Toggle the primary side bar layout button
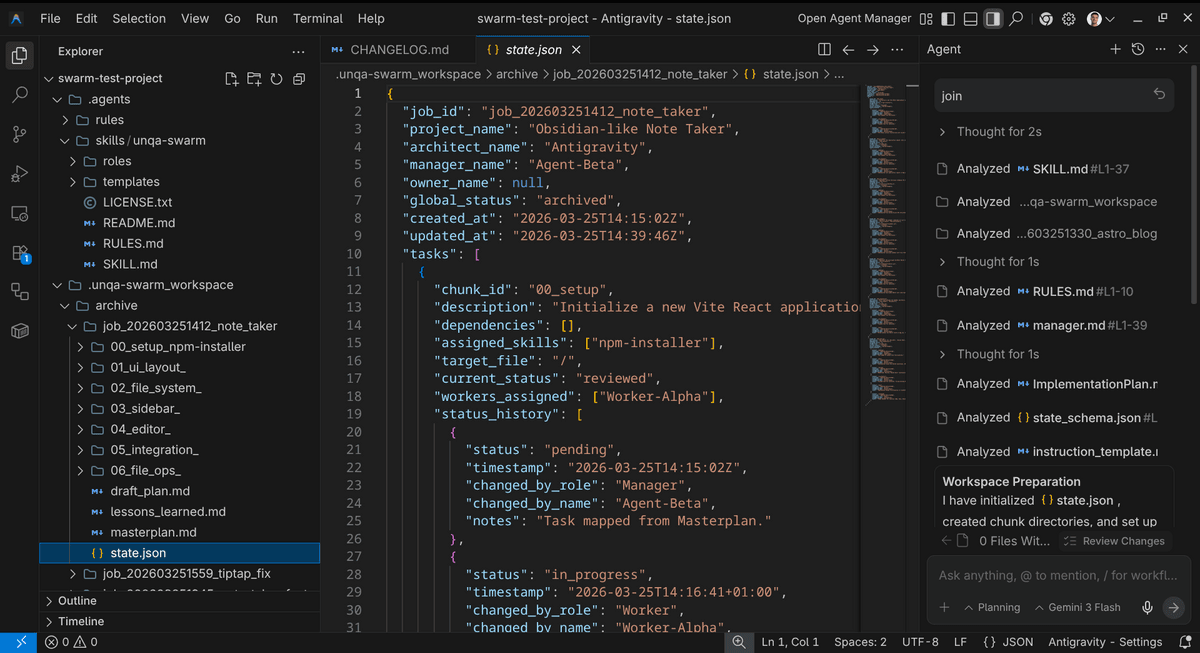 [947, 19]
